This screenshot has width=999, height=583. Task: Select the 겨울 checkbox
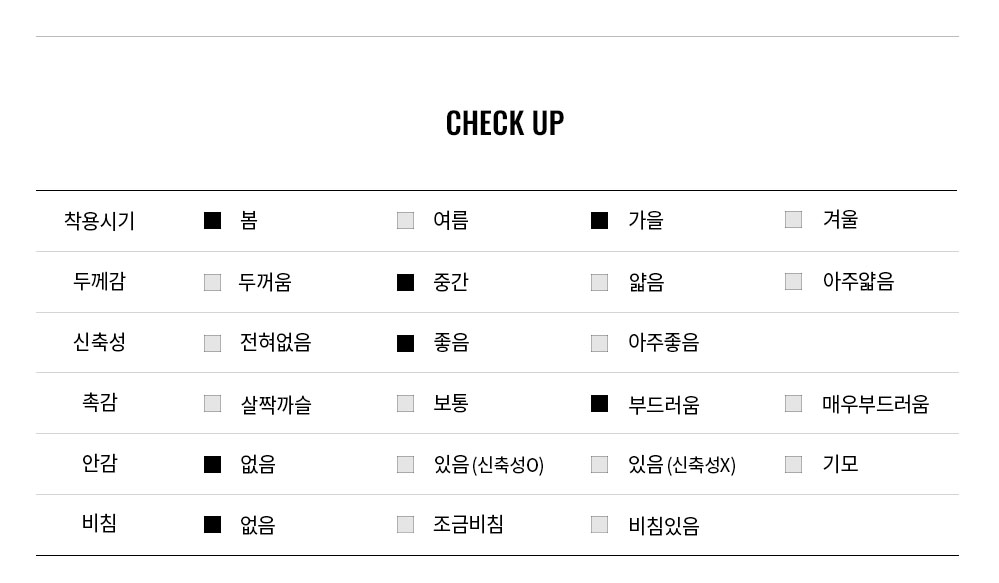tap(793, 219)
